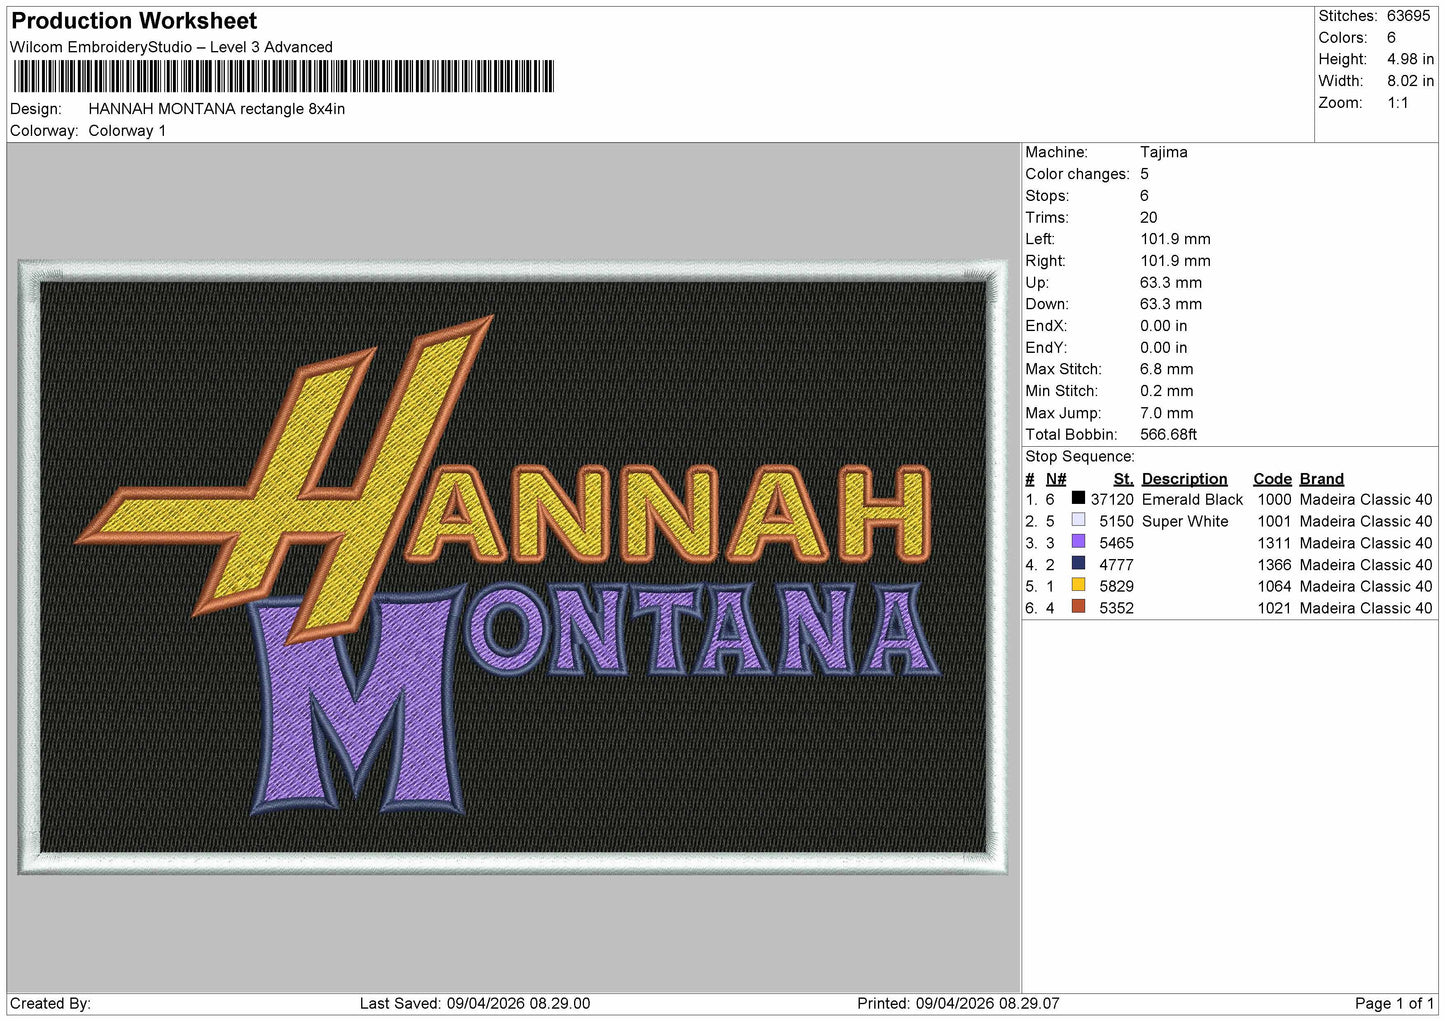The width and height of the screenshot is (1445, 1021).
Task: Click the stitches count '63695'
Action: [x=1409, y=16]
